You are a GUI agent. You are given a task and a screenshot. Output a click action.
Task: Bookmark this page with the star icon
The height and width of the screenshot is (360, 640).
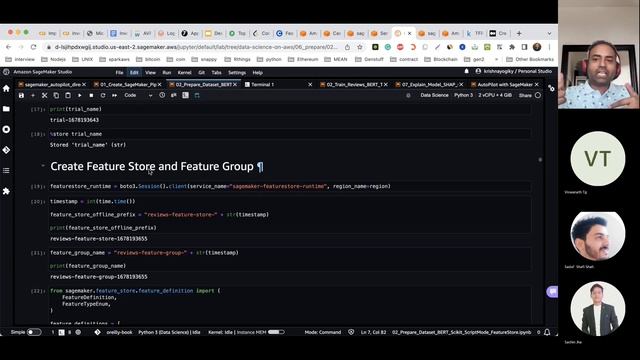tap(360, 47)
